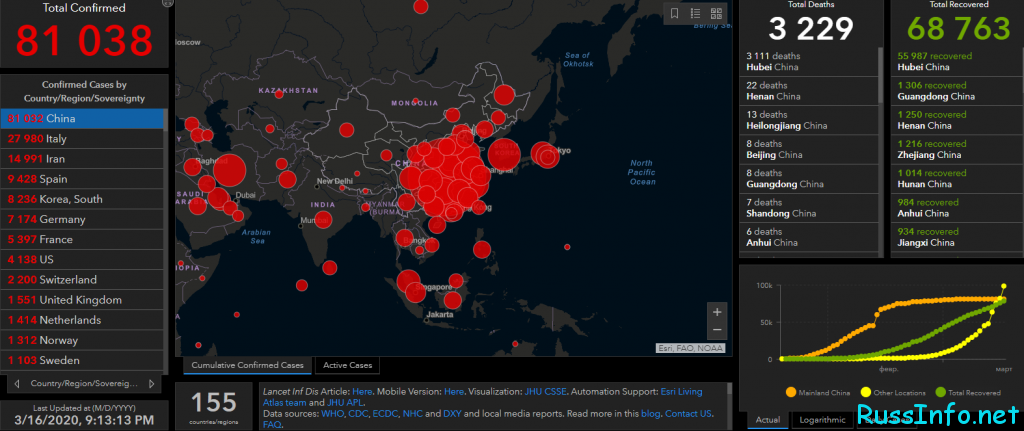The height and width of the screenshot is (431, 1024).
Task: Click Hubei China deaths entry
Action: 810,61
